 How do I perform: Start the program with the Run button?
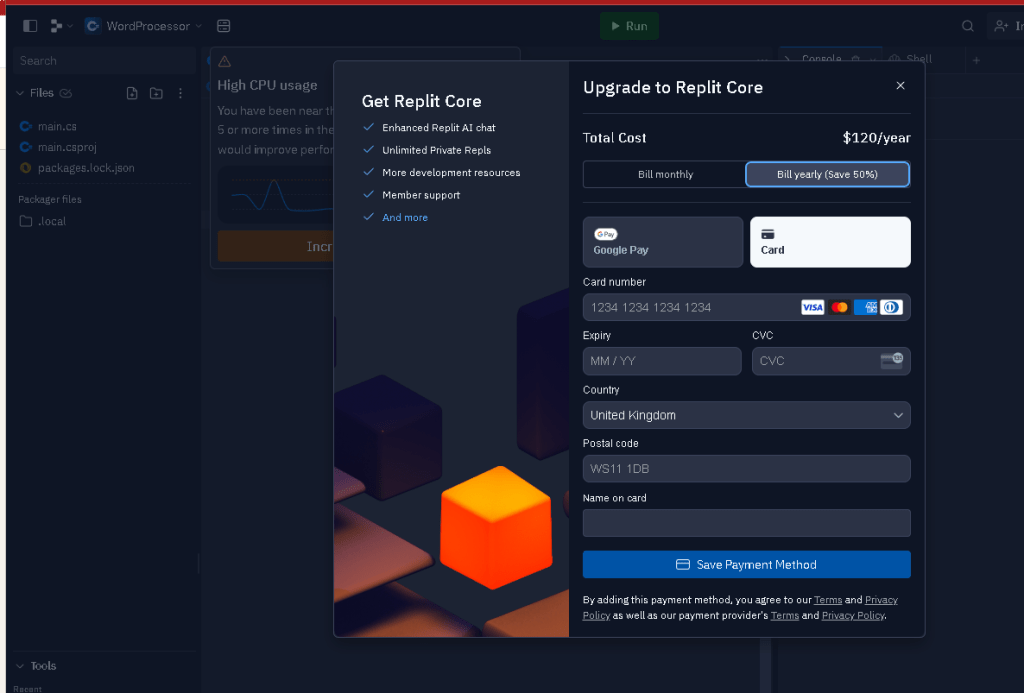[629, 26]
